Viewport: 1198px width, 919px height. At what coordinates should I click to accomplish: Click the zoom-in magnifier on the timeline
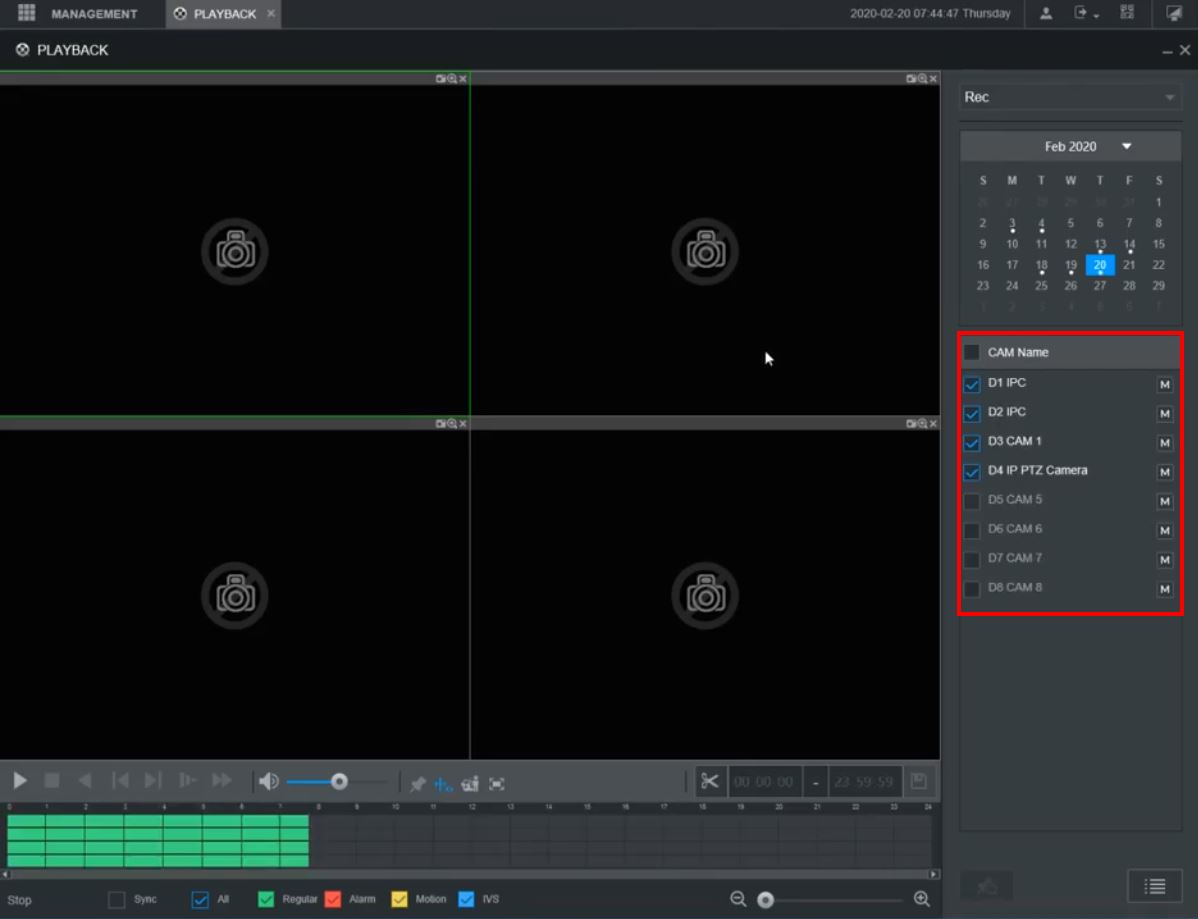click(922, 899)
